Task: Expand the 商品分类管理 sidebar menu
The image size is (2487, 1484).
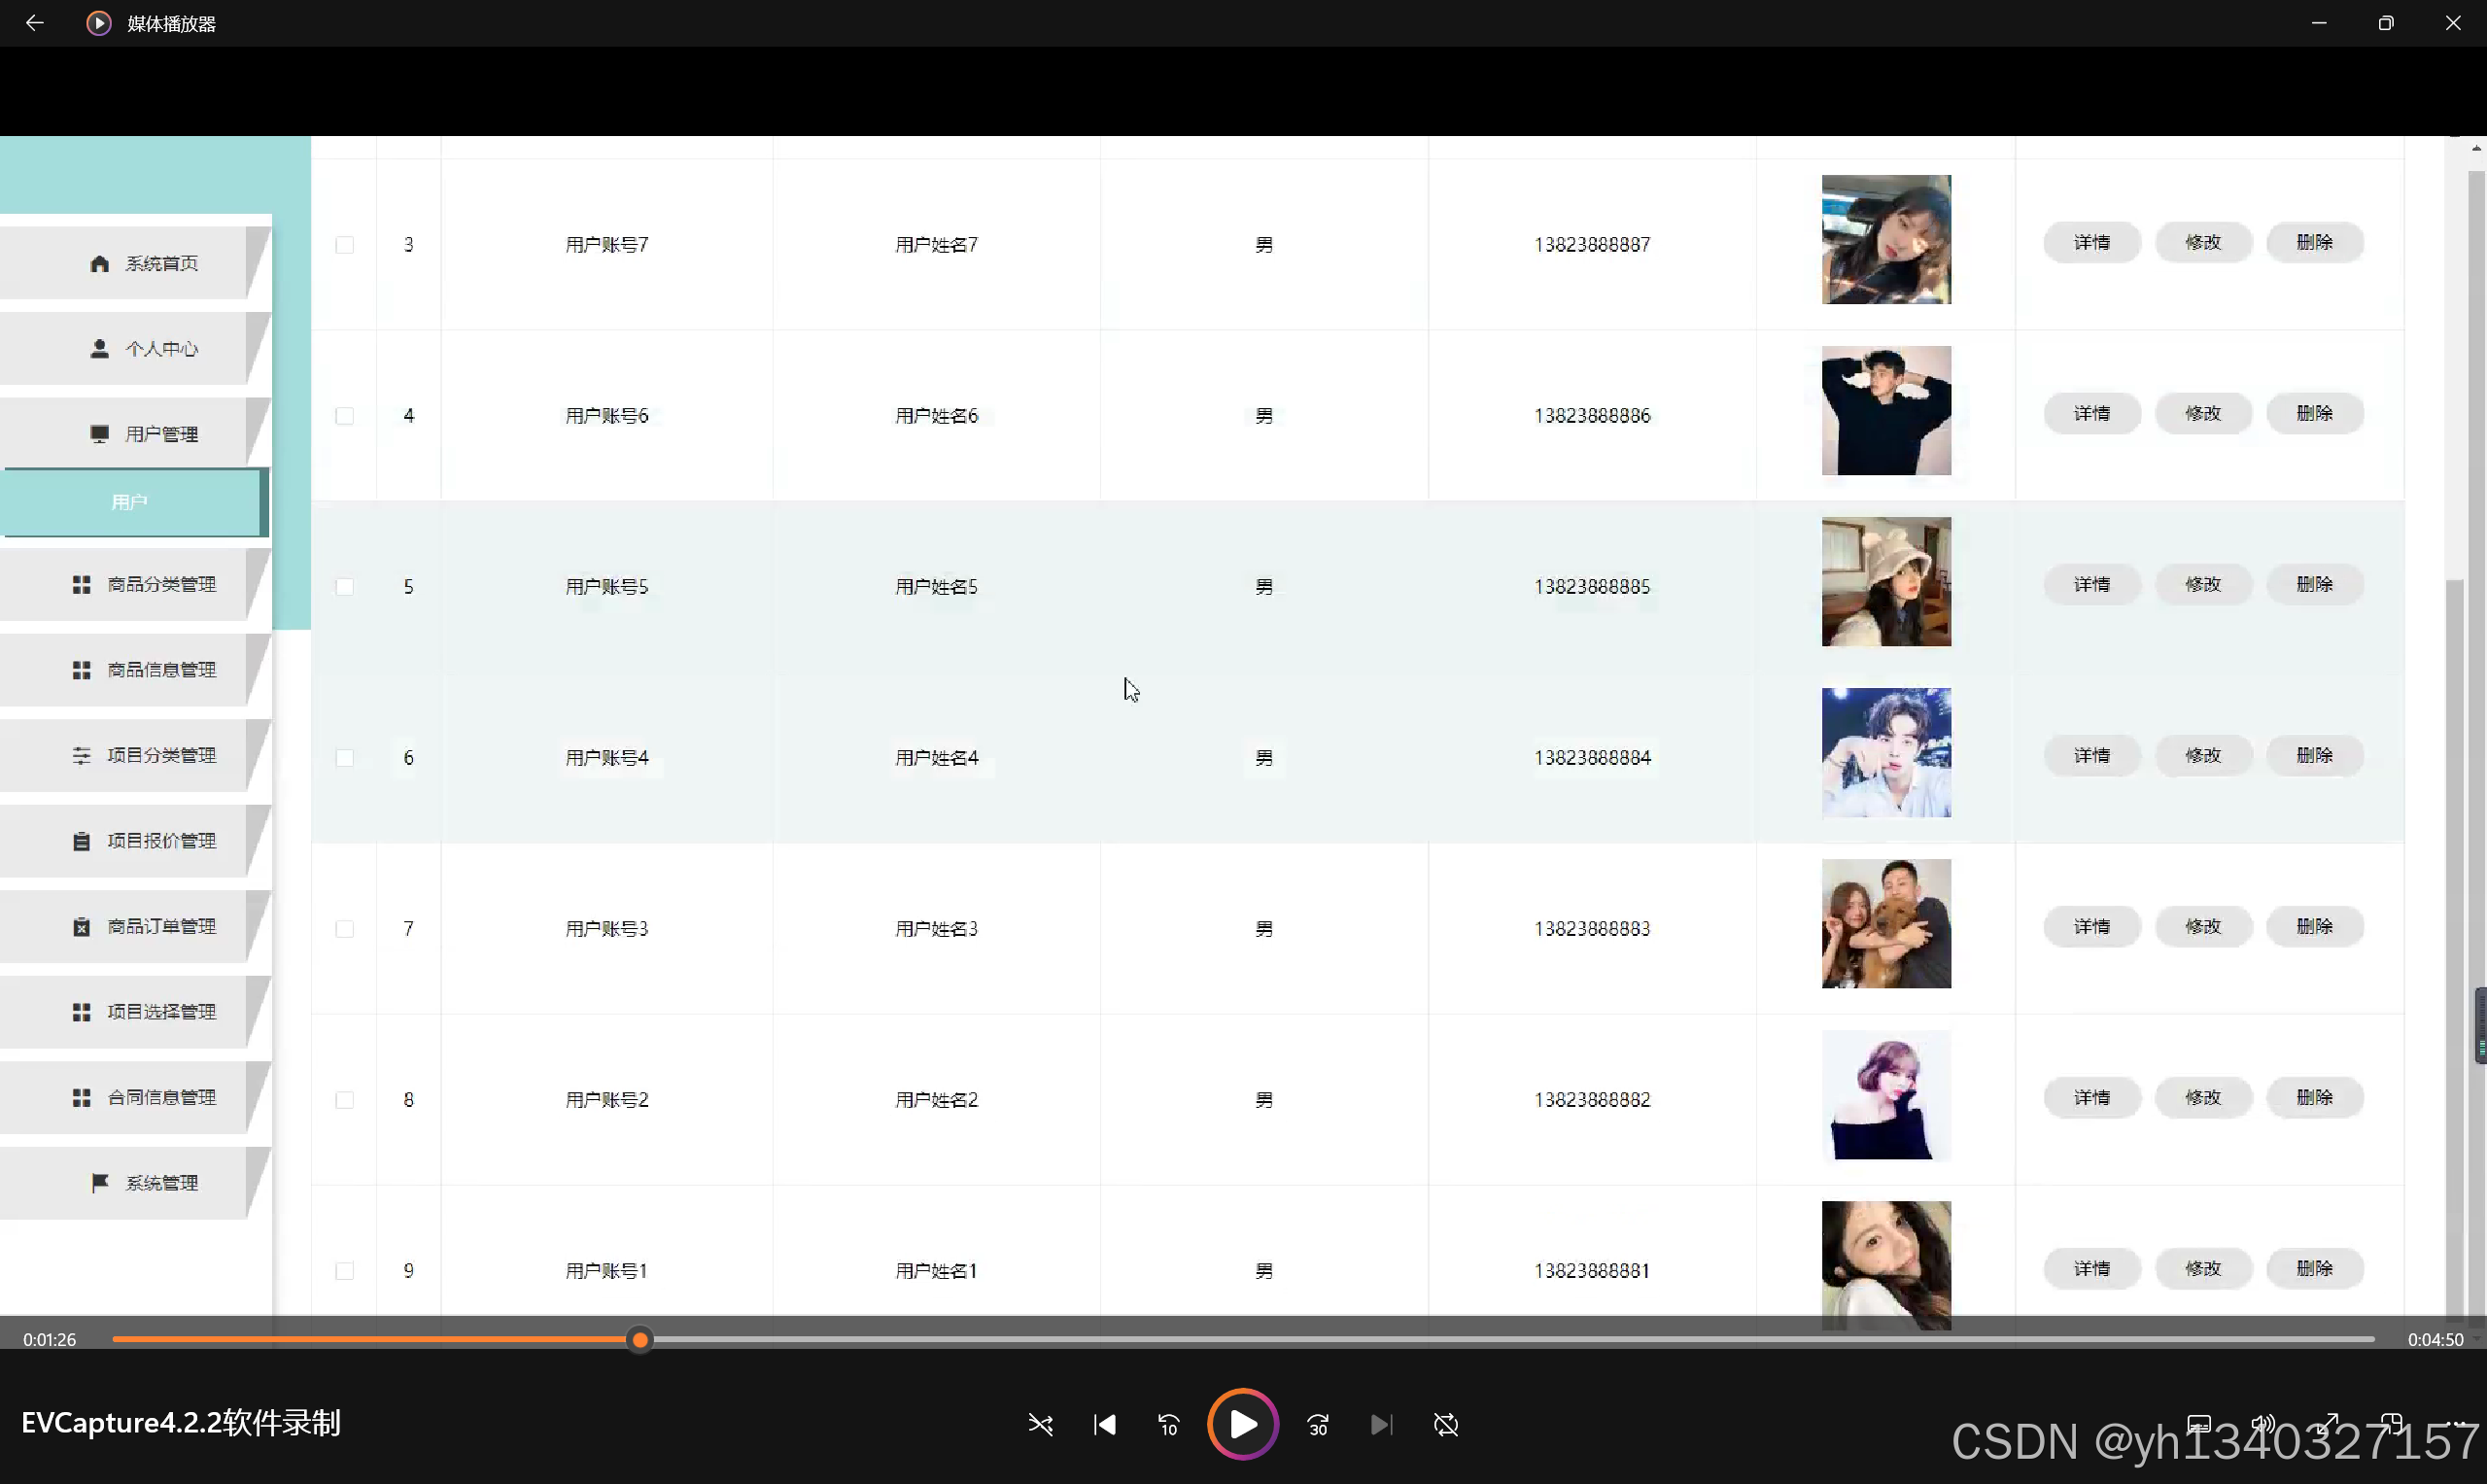Action: pos(143,584)
